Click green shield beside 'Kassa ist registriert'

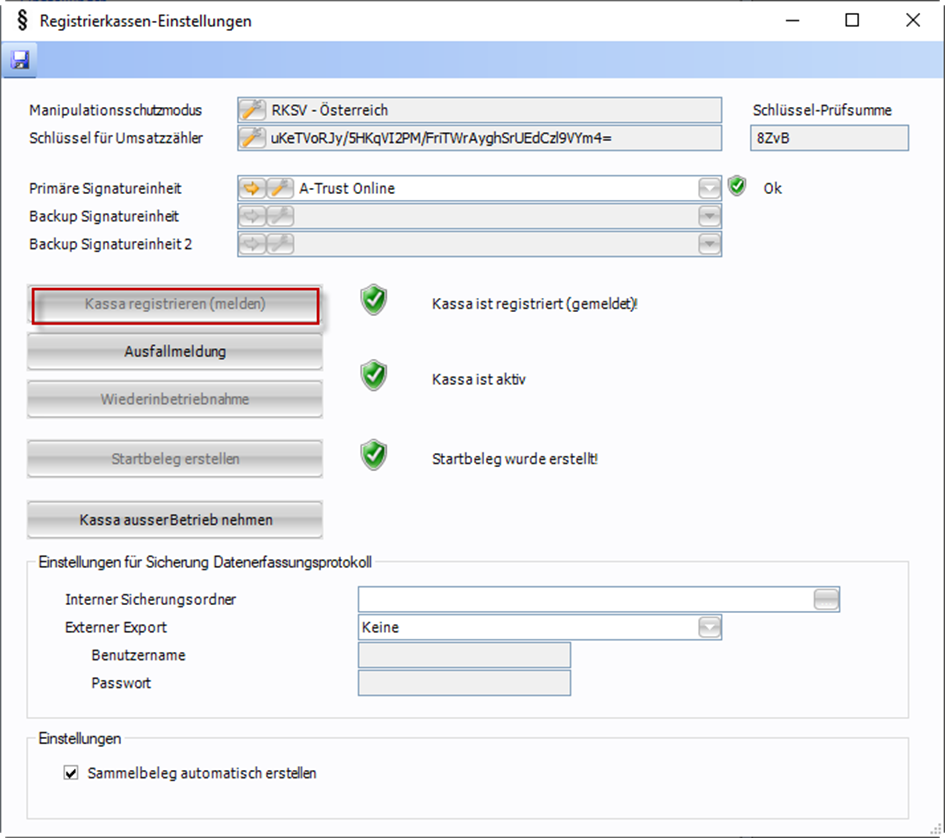[374, 301]
